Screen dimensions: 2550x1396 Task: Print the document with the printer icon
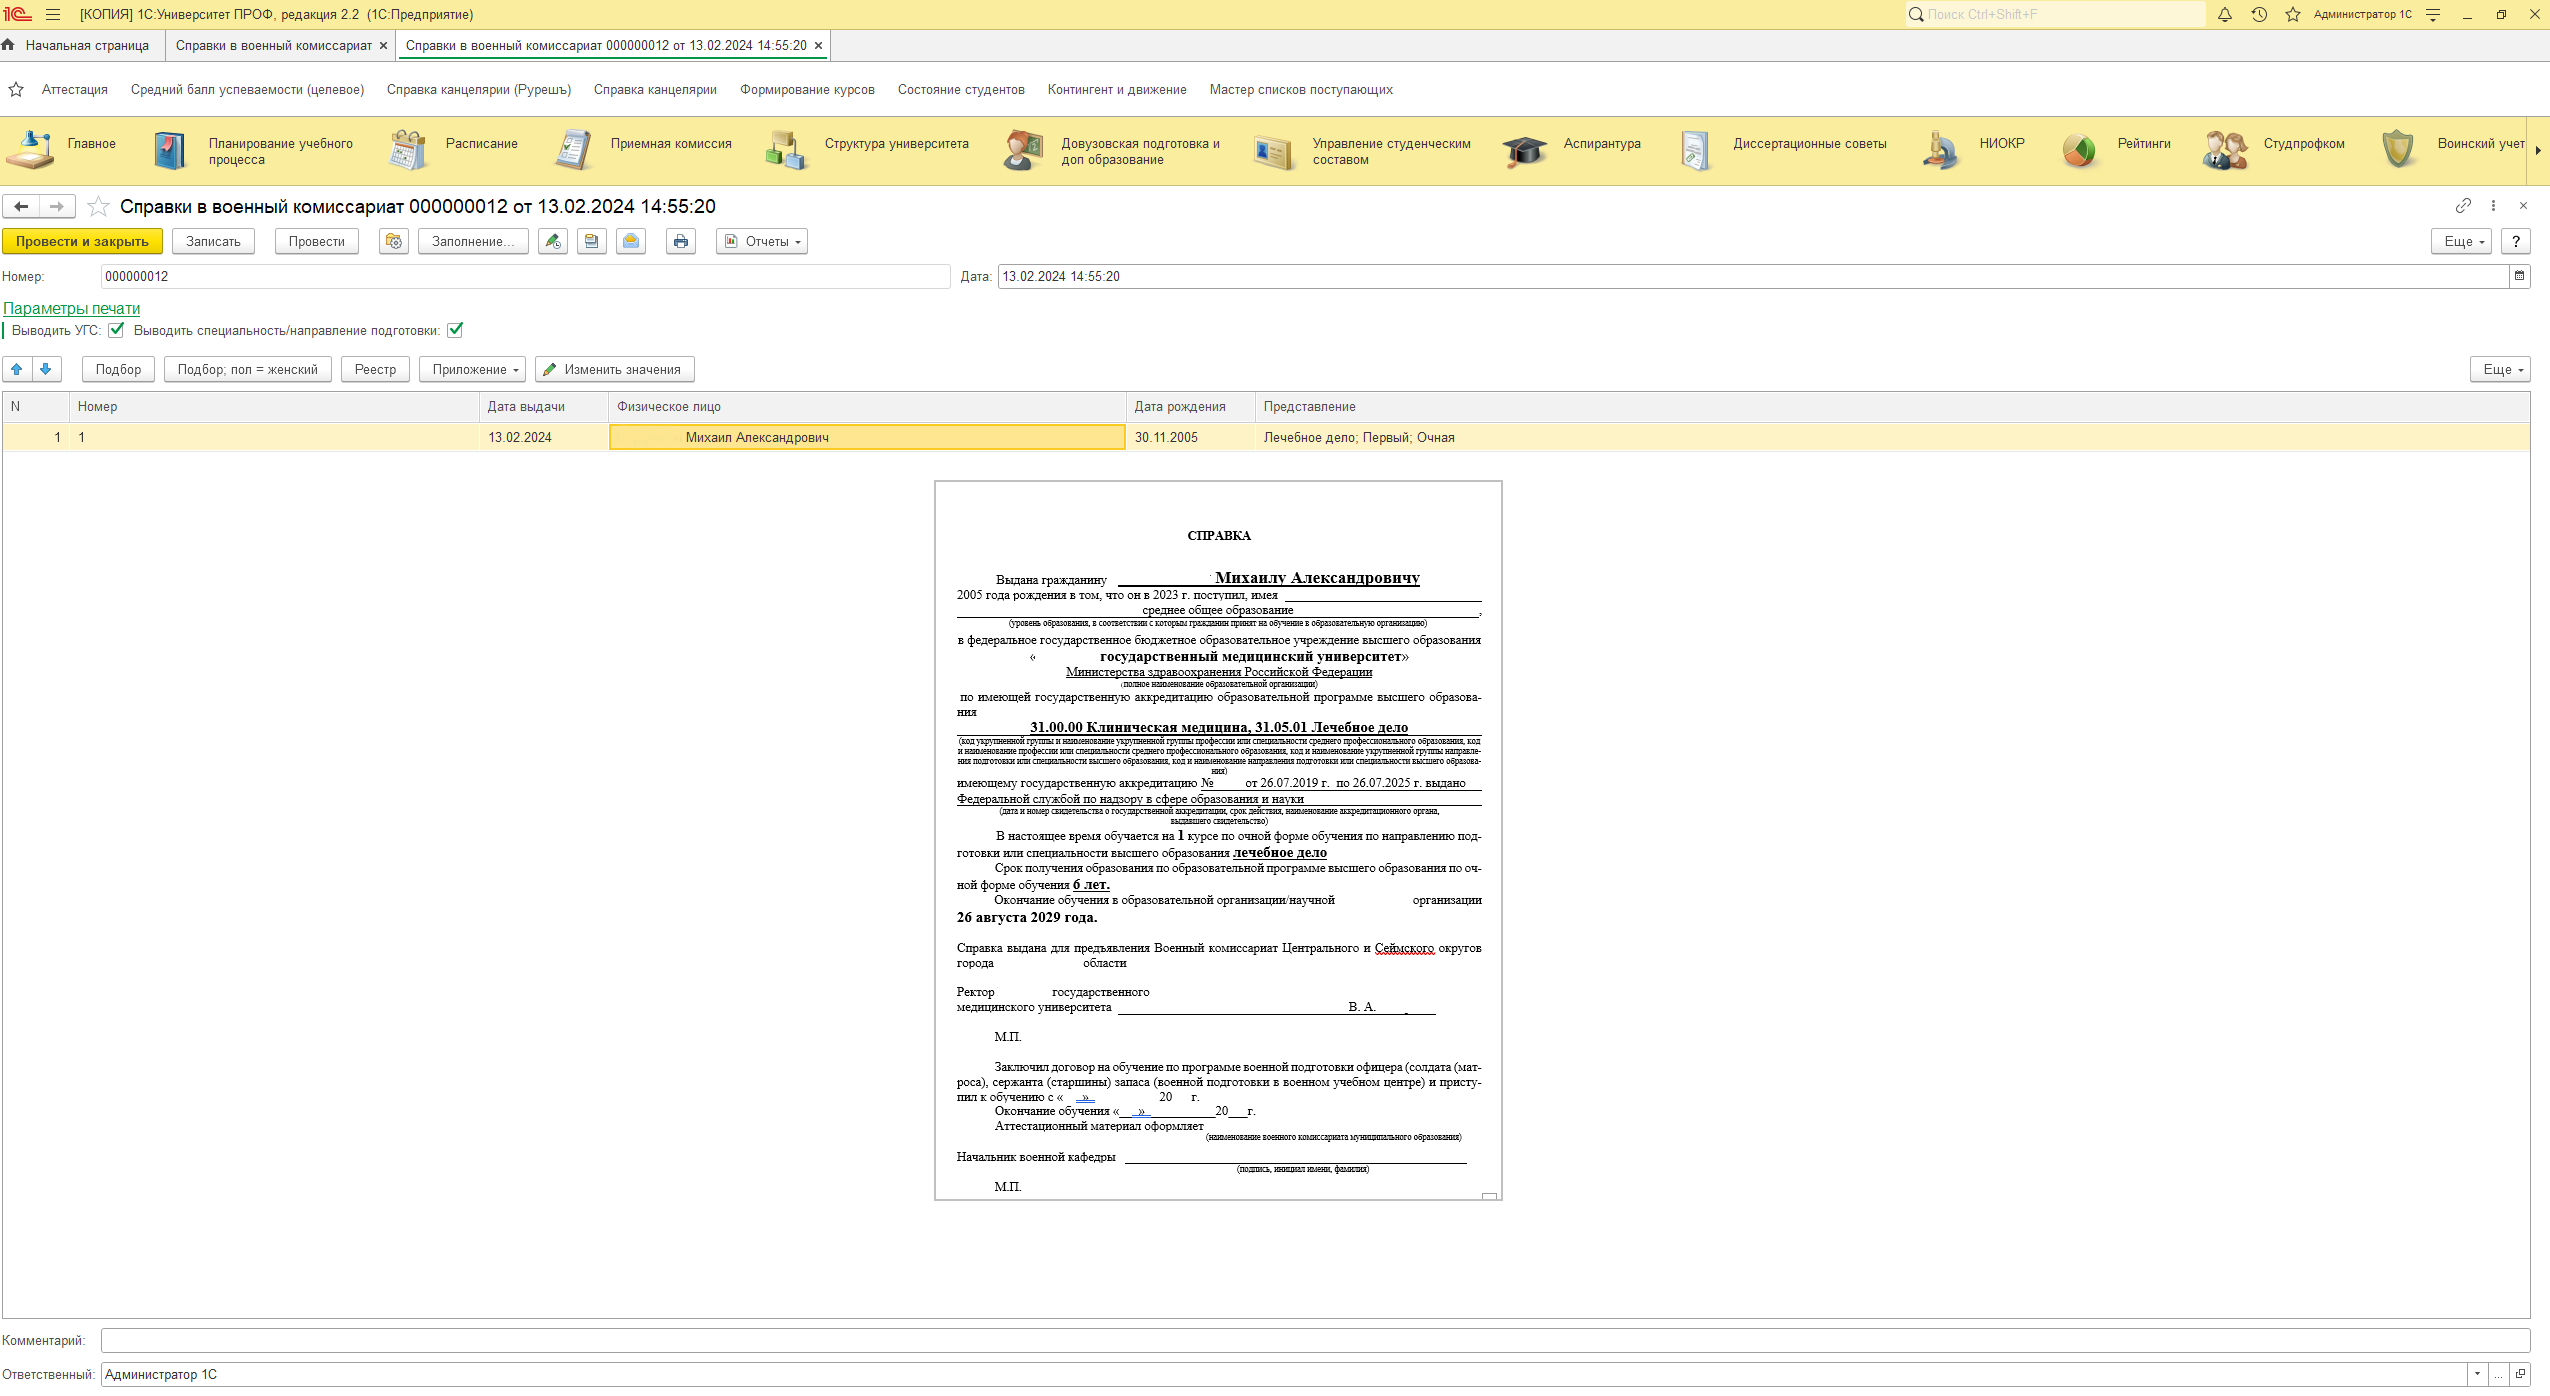[681, 241]
